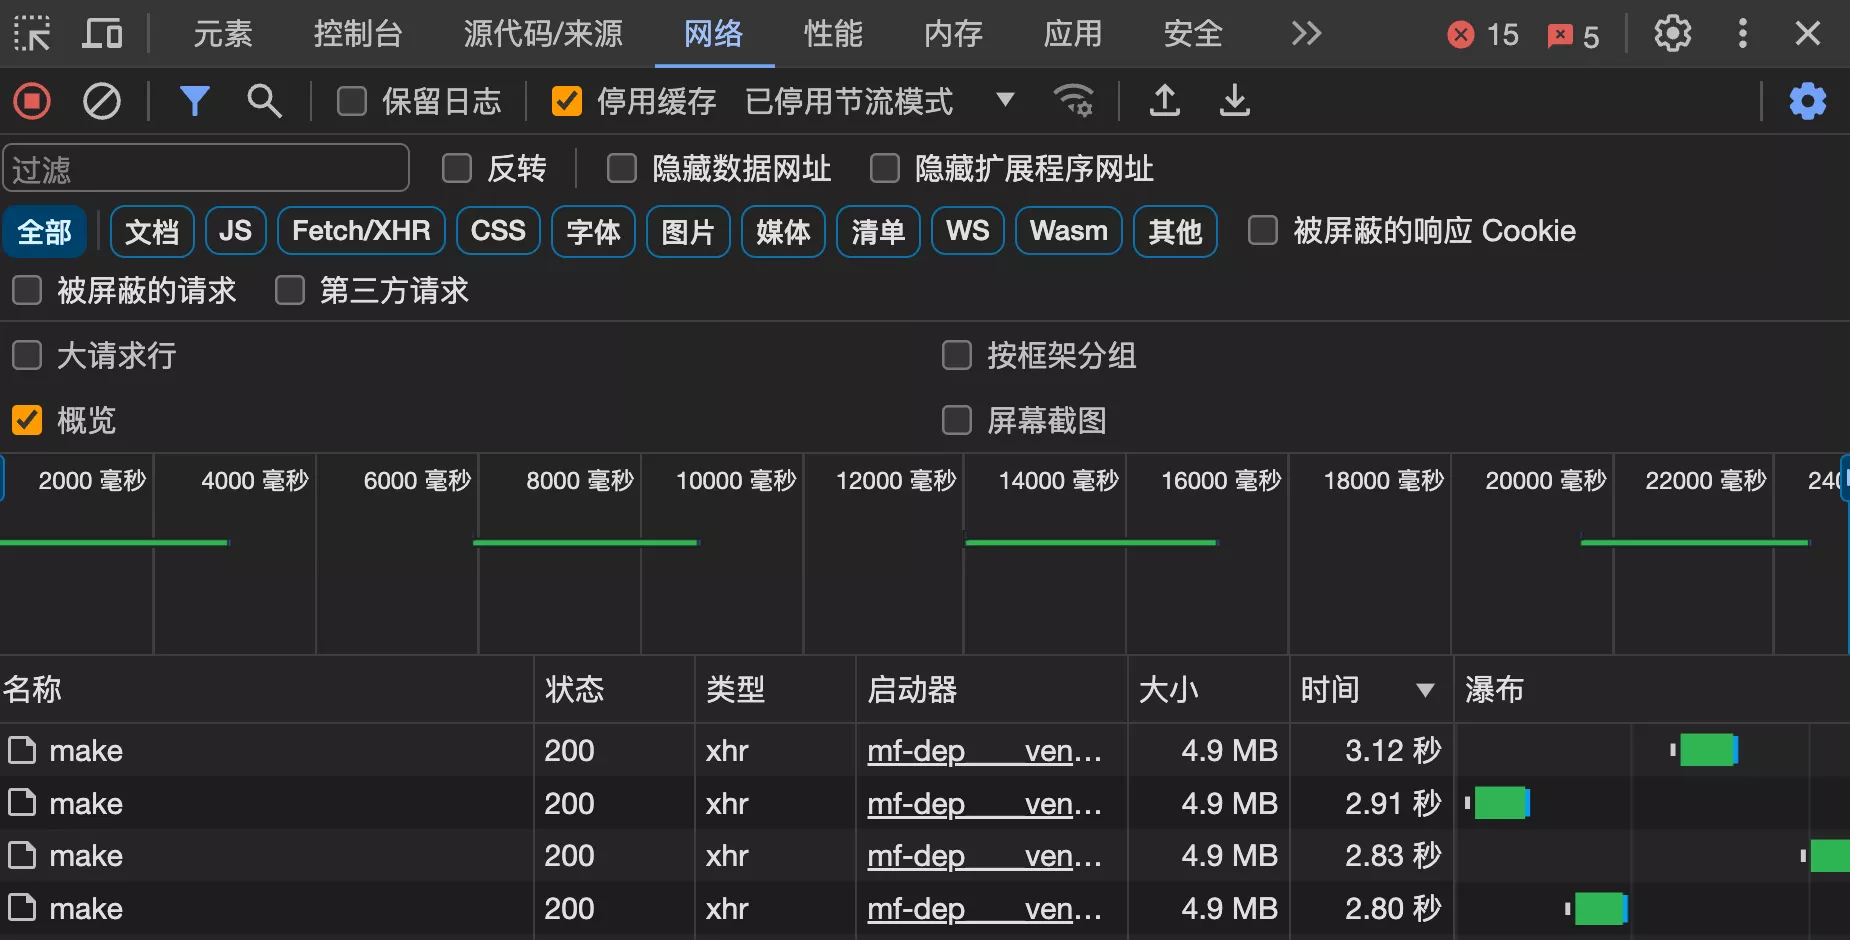
Task: Enable 按框架分组 checkbox
Action: (x=957, y=355)
